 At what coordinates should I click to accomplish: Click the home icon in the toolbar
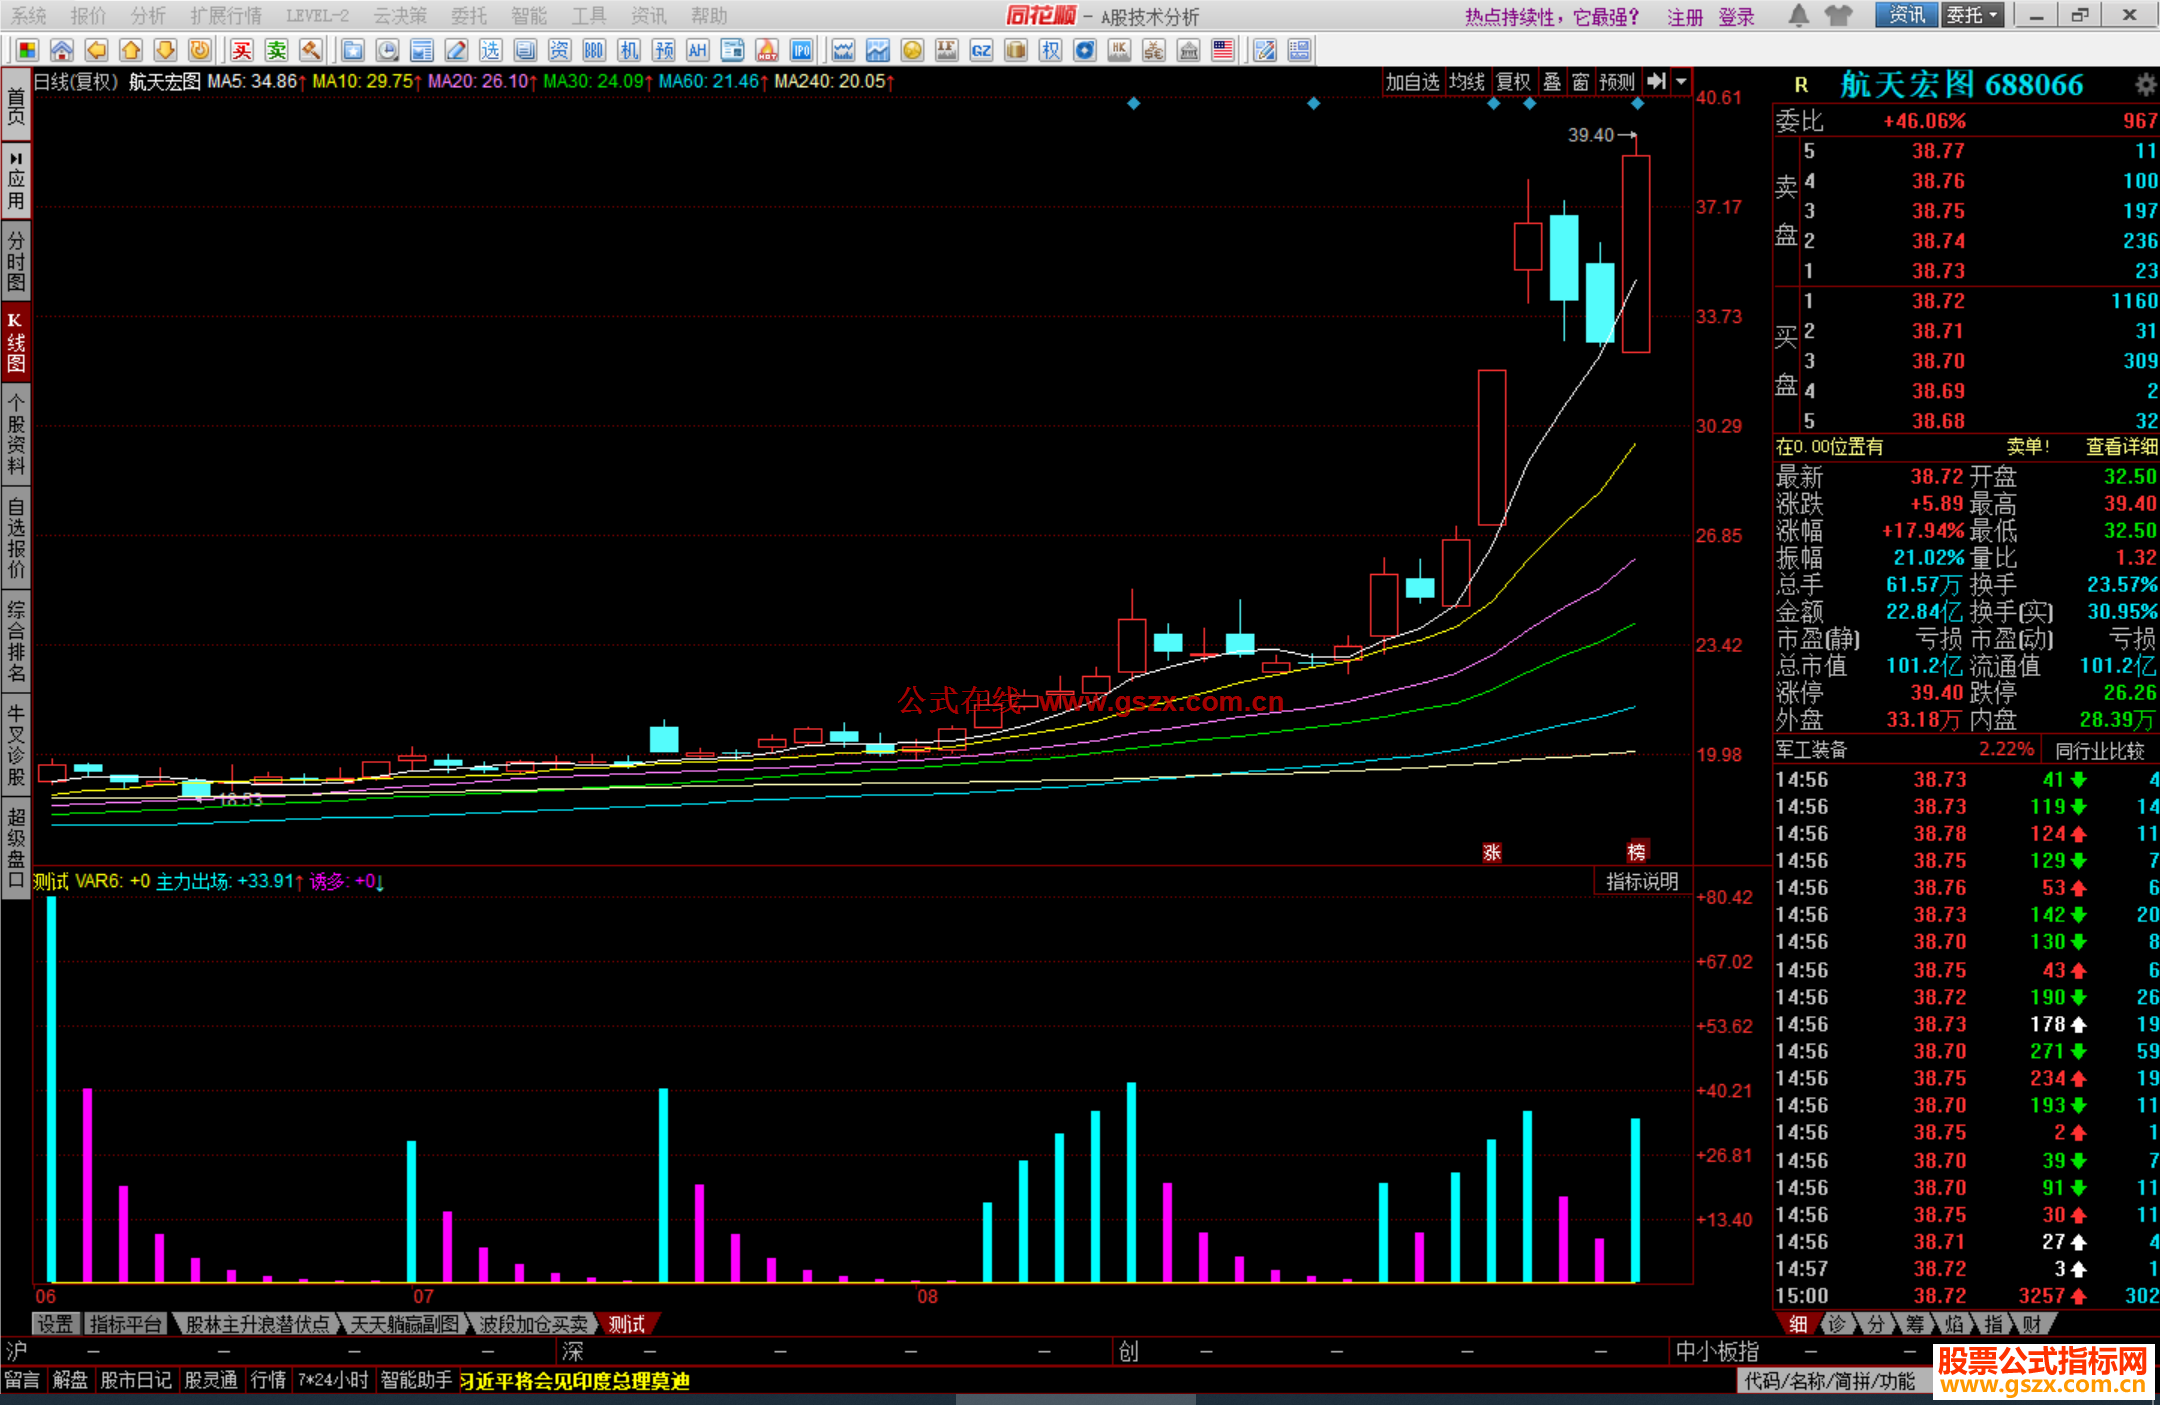pyautogui.click(x=62, y=51)
